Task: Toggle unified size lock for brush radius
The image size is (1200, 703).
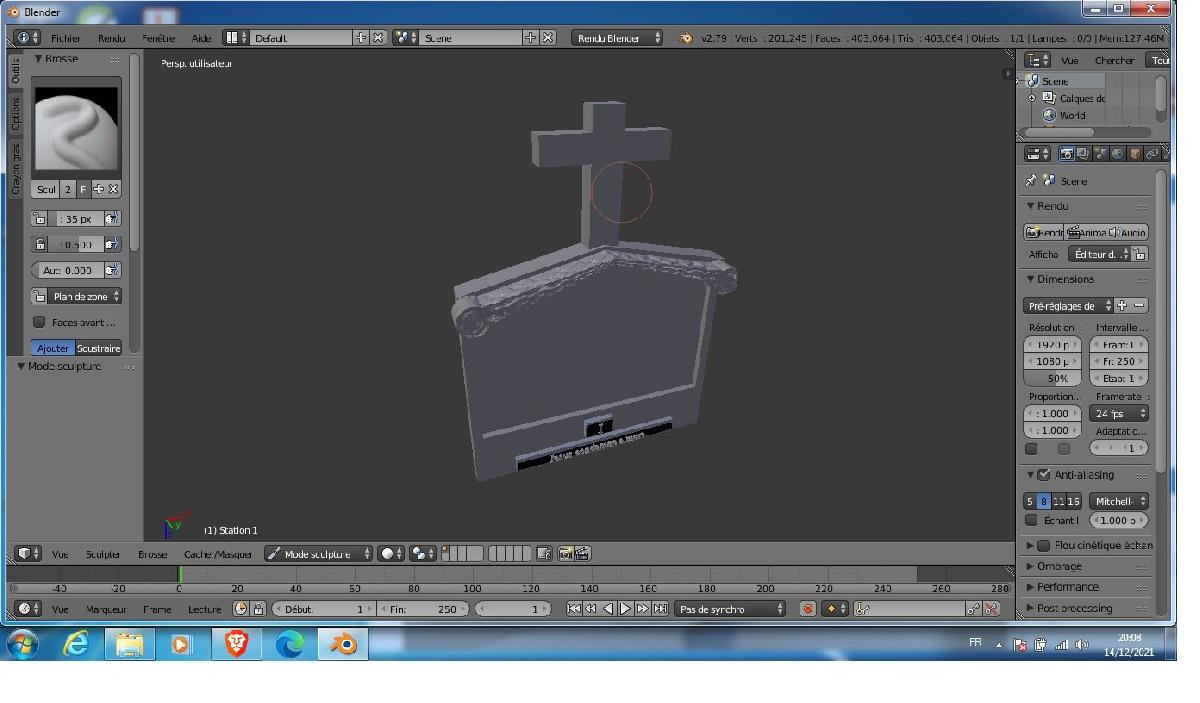Action: tap(40, 219)
